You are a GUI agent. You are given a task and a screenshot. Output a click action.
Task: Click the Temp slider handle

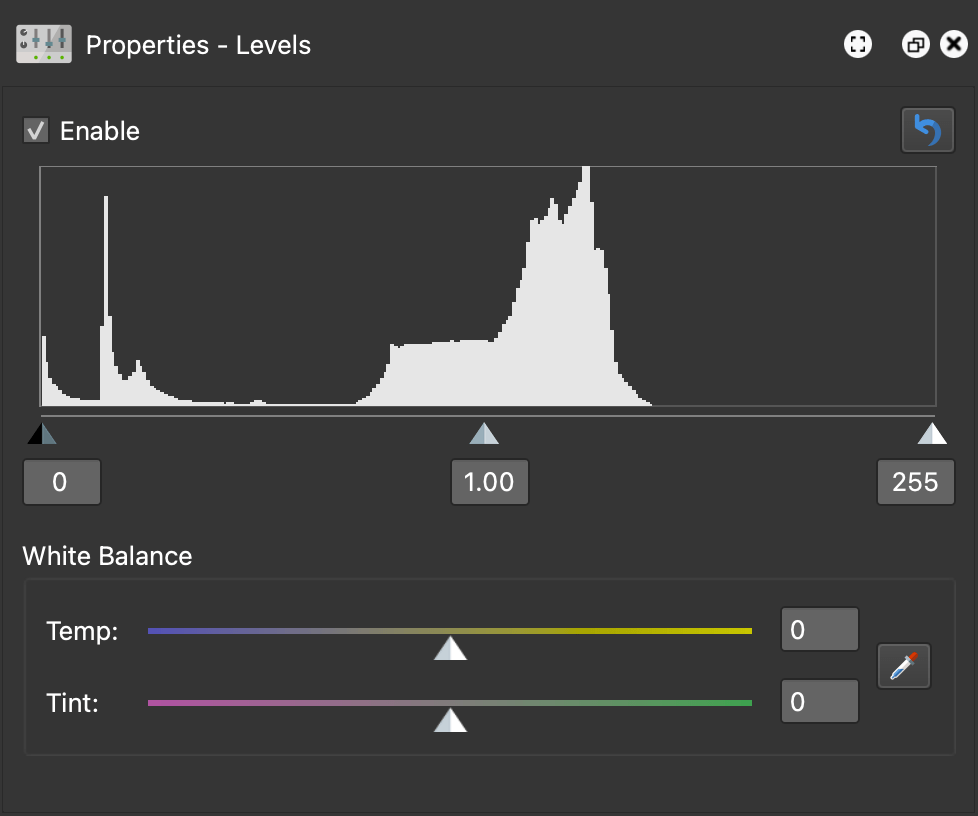coord(450,649)
